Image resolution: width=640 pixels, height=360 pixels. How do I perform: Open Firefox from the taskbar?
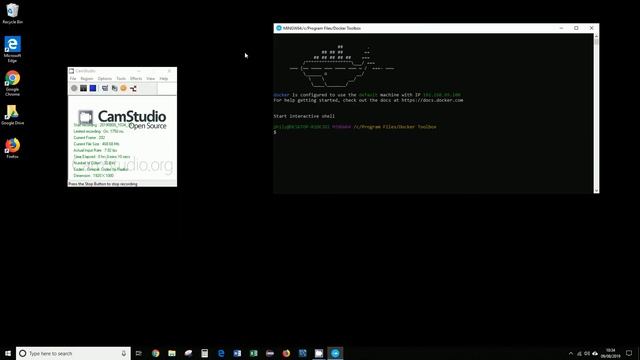tap(286, 353)
